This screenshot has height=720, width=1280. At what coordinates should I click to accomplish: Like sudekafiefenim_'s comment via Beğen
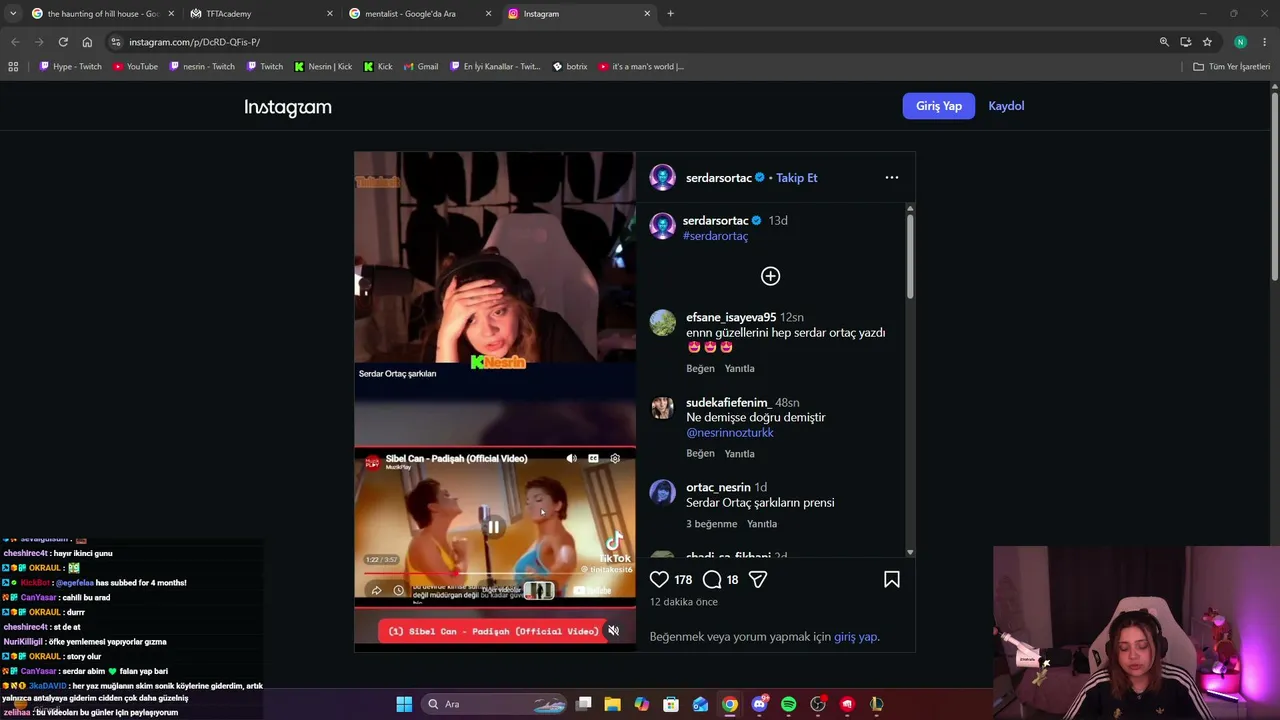700,454
